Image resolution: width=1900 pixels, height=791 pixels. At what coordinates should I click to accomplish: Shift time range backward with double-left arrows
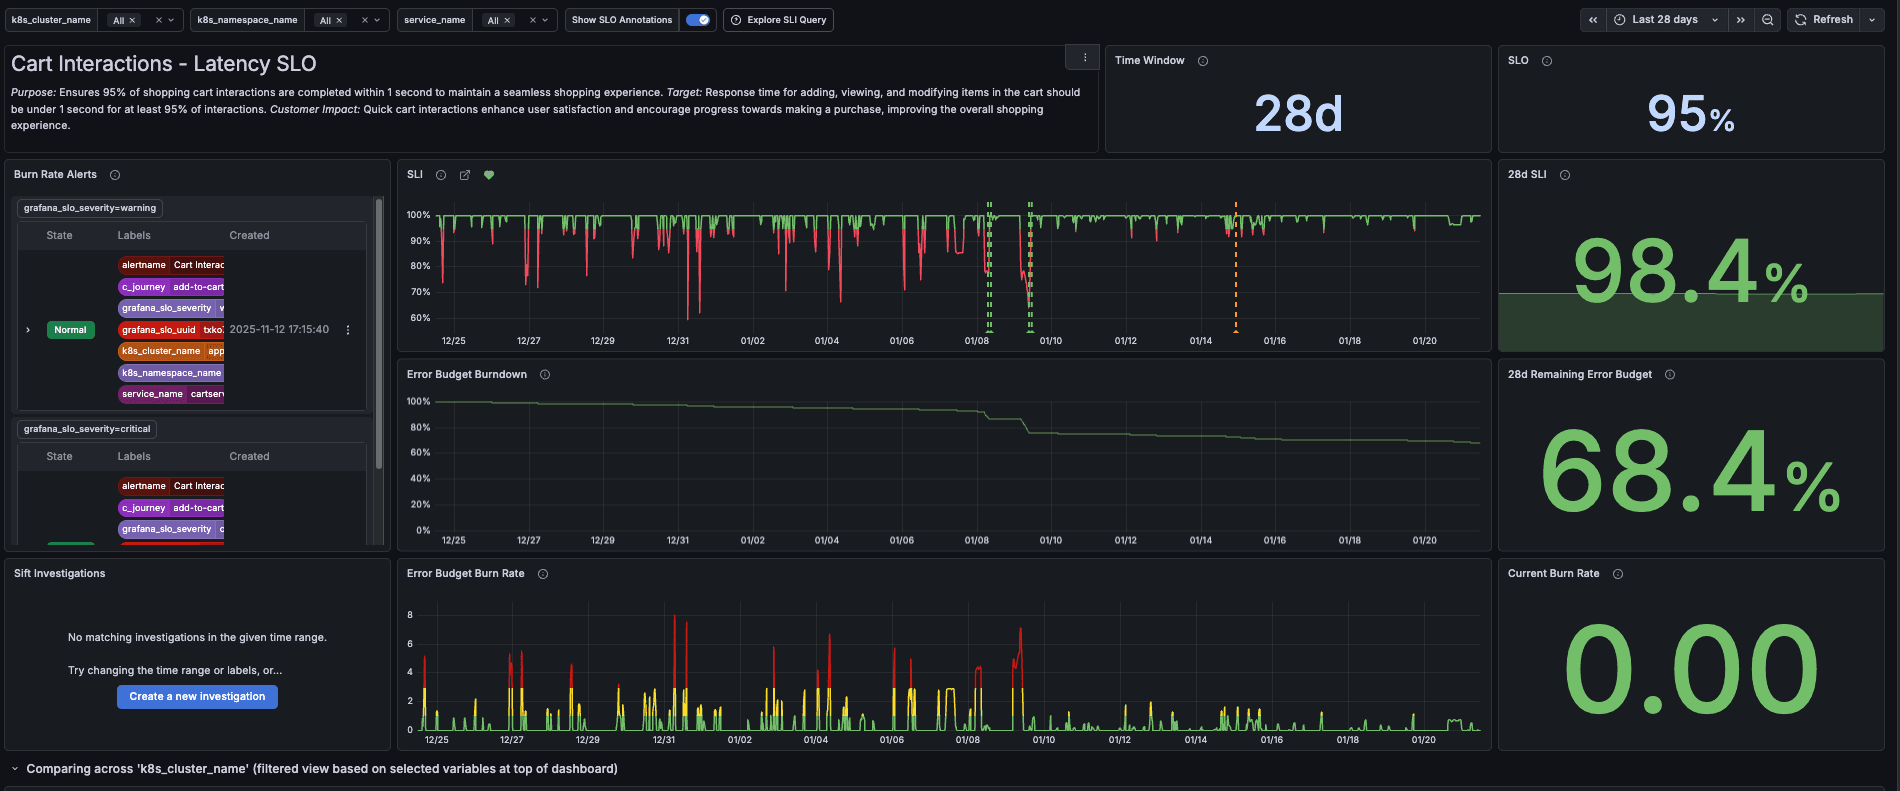(x=1593, y=20)
